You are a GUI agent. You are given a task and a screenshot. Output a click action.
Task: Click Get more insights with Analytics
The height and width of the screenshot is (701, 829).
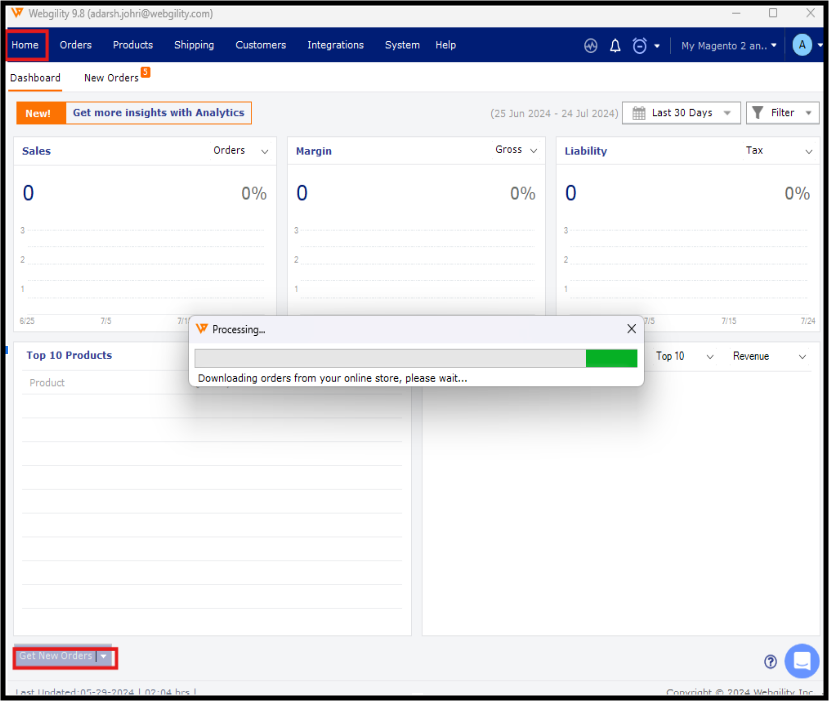click(159, 113)
